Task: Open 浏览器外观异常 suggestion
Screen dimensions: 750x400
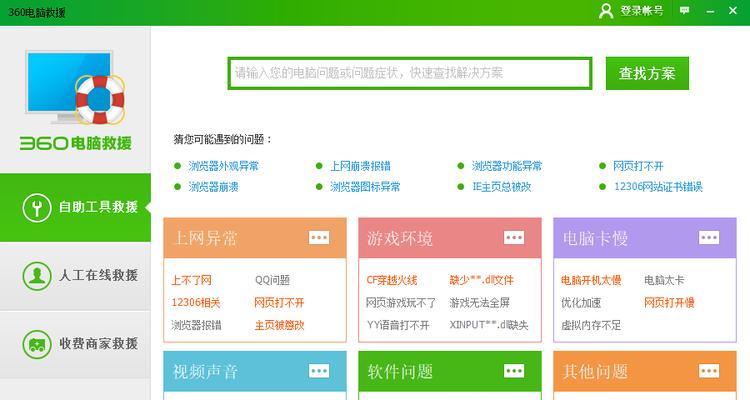Action: (223, 166)
